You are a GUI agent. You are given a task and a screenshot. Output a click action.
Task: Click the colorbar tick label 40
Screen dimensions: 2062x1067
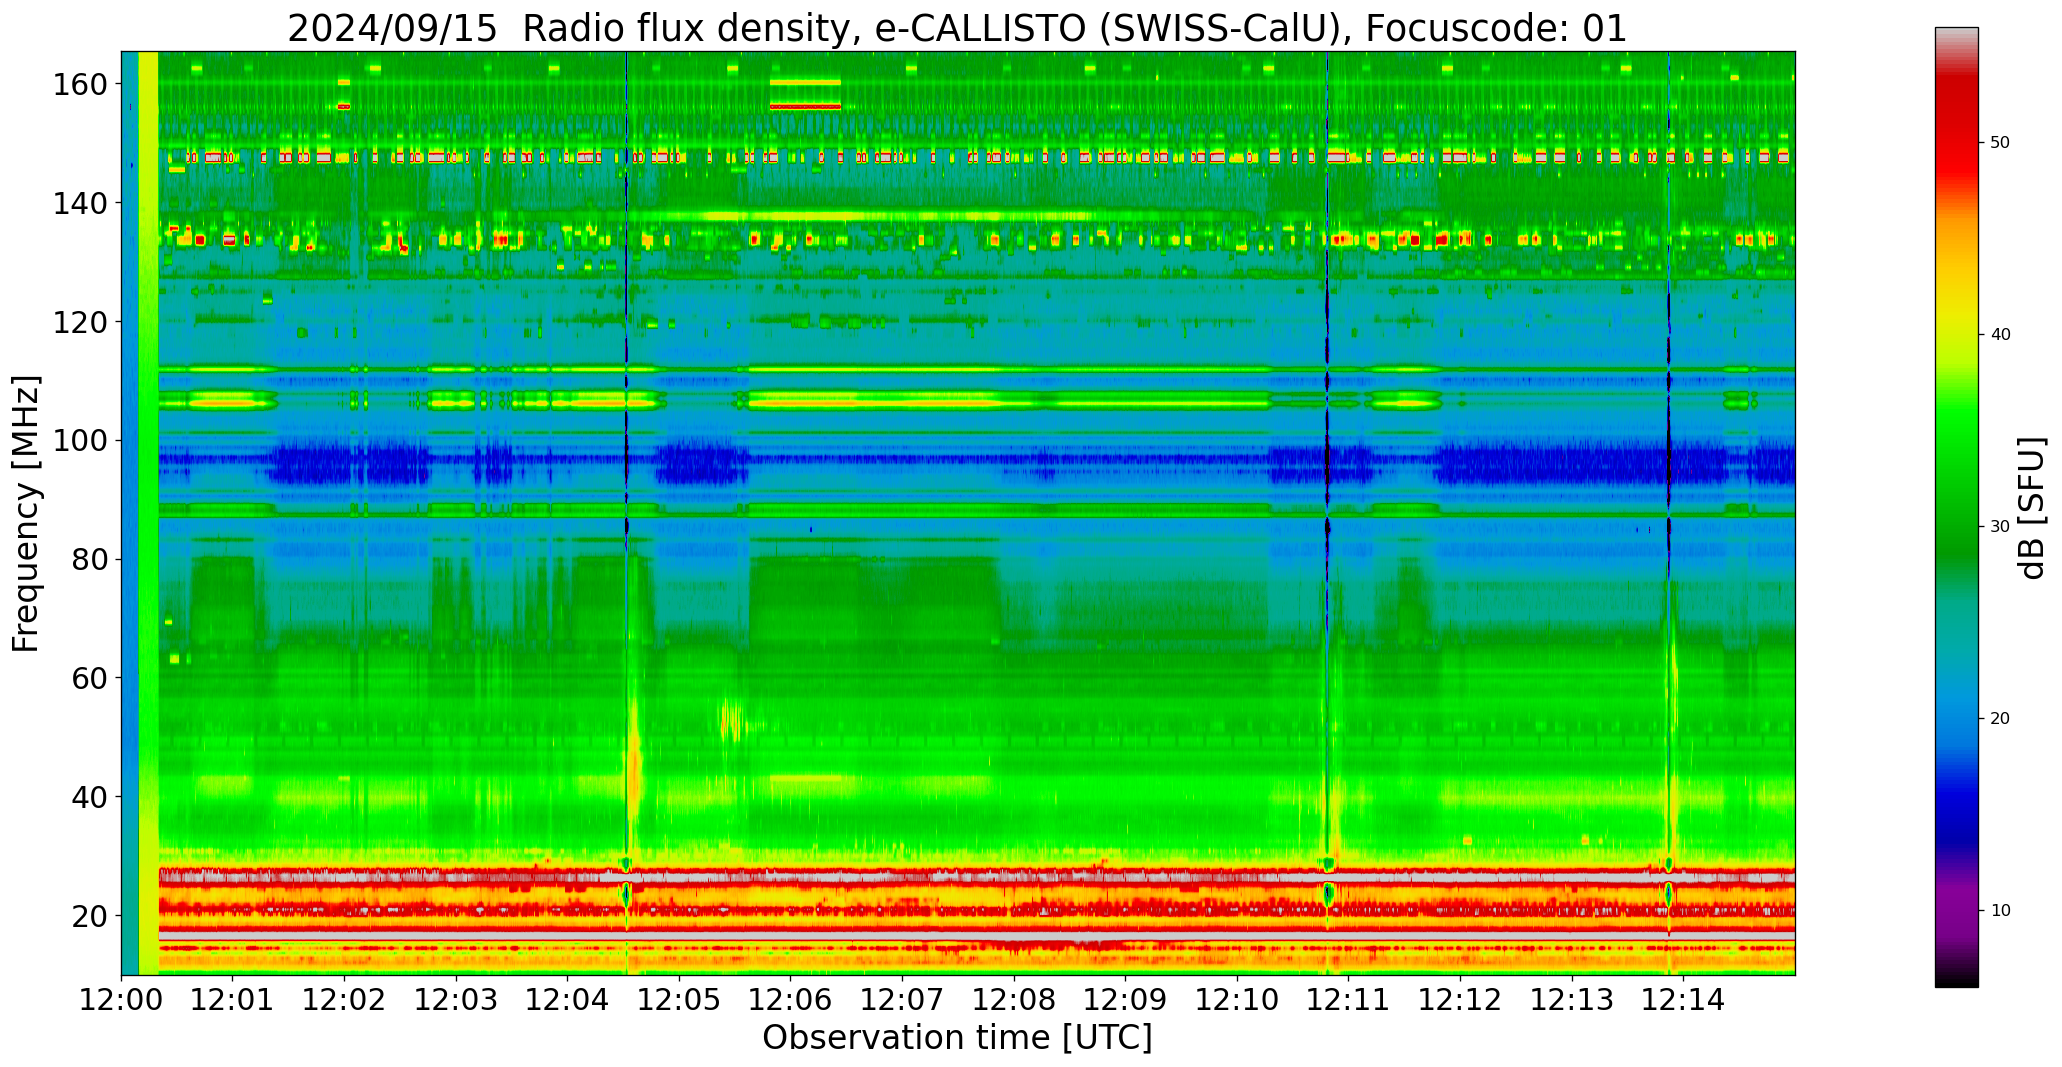point(2000,335)
